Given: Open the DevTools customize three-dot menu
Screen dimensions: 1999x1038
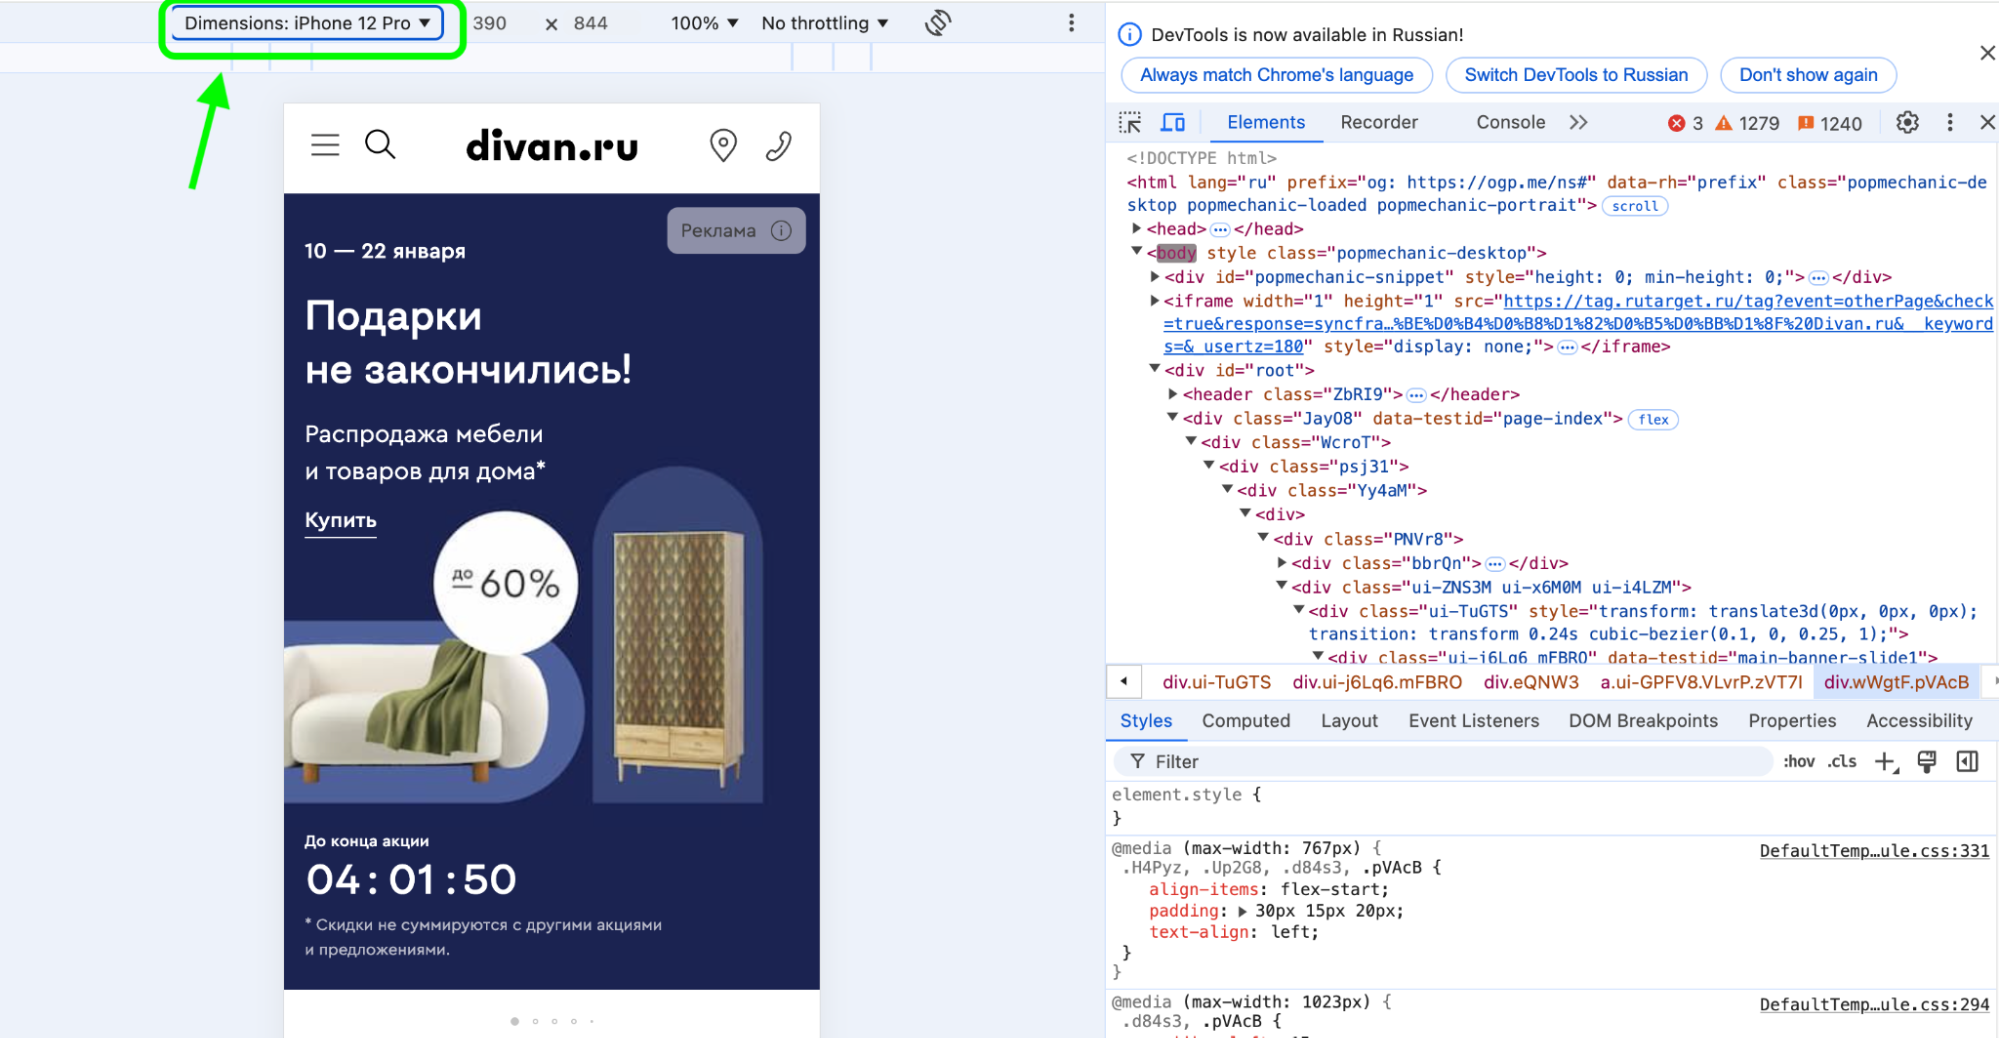Looking at the screenshot, I should (x=1949, y=123).
